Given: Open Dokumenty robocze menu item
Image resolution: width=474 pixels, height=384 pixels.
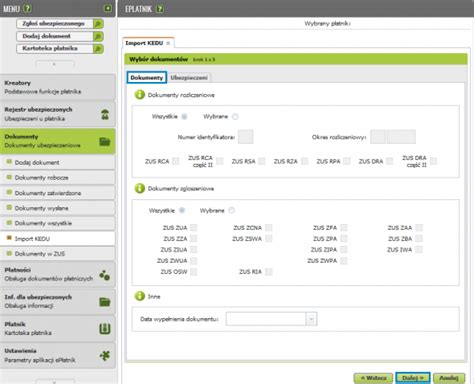Looking at the screenshot, I should (x=58, y=178).
